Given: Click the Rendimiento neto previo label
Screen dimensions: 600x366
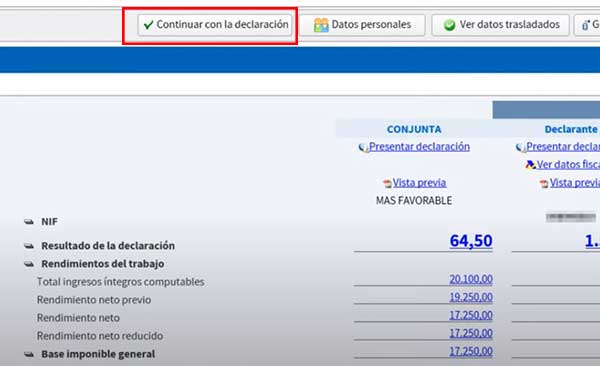Looking at the screenshot, I should pos(94,300).
